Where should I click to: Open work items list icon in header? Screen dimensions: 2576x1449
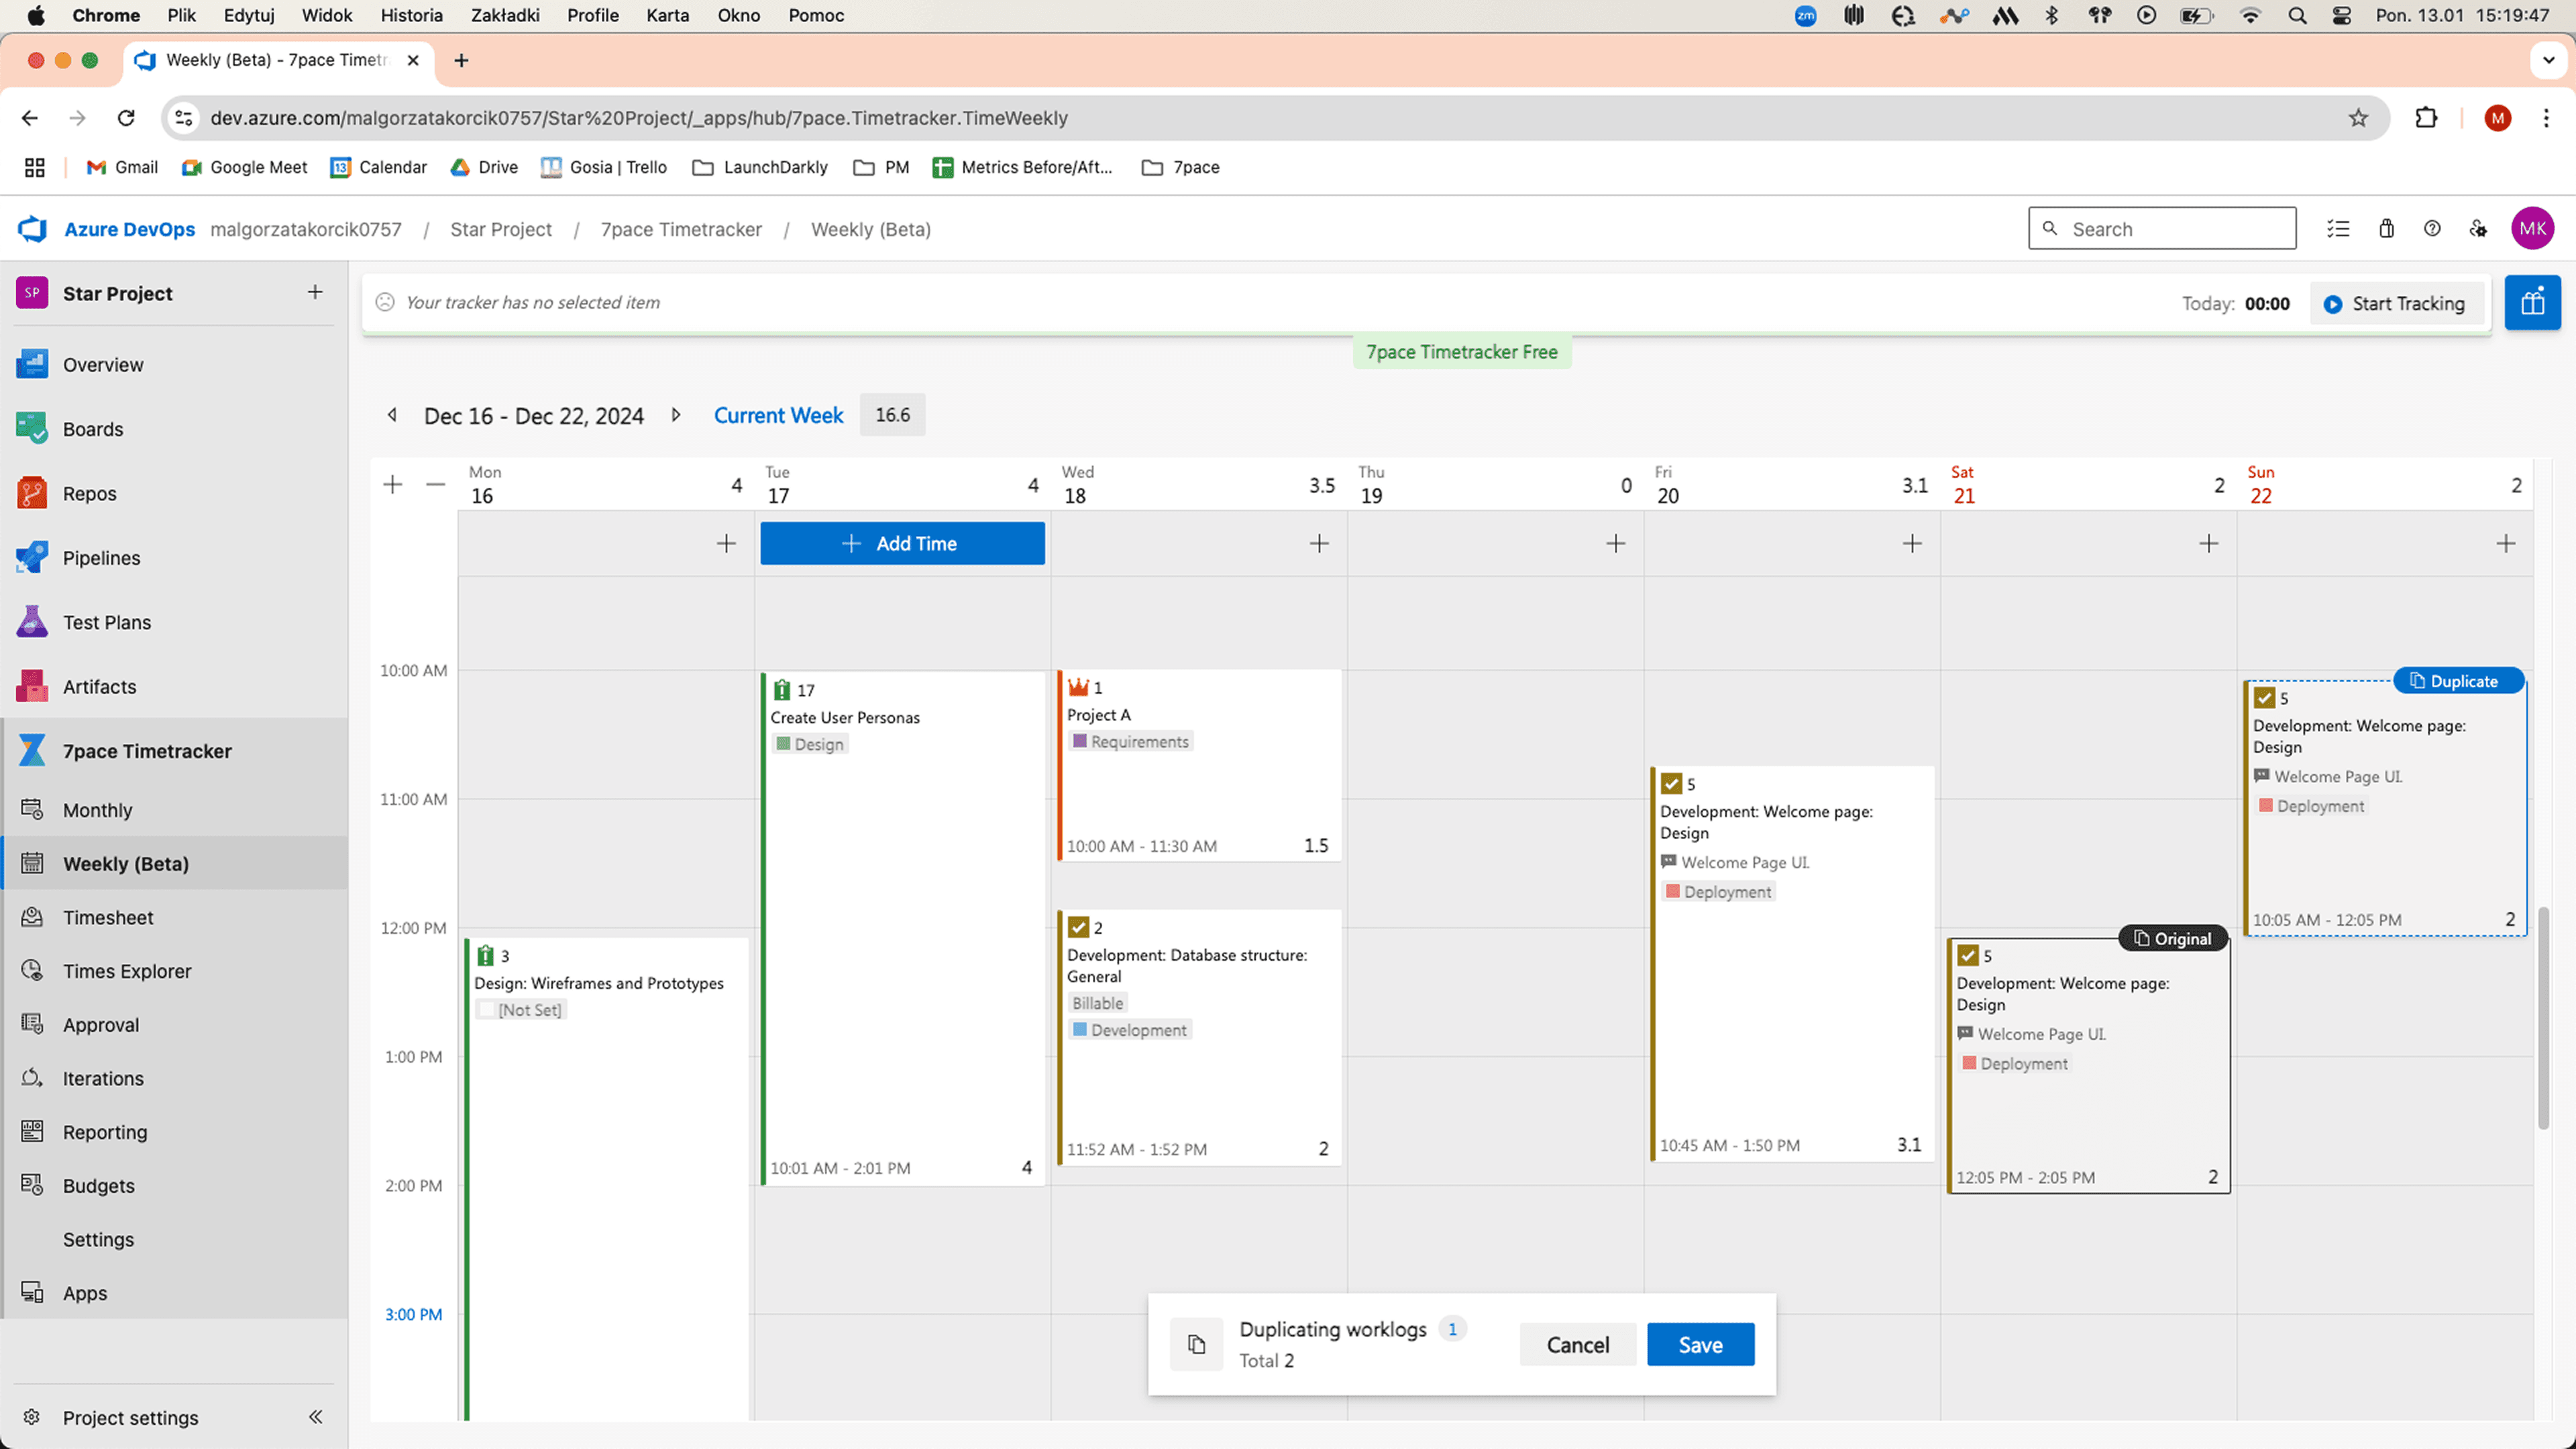2338,229
